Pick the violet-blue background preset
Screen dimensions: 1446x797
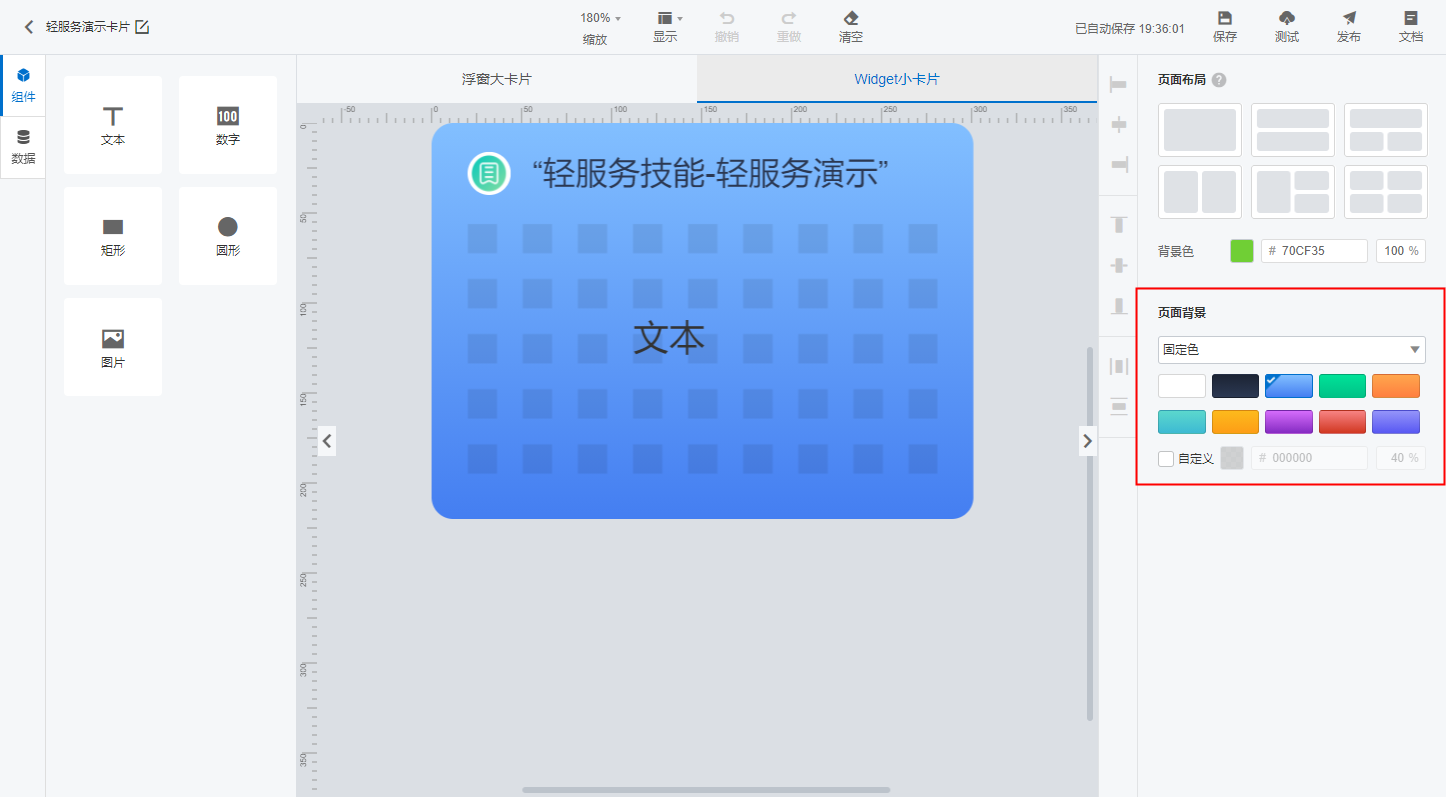(1396, 422)
